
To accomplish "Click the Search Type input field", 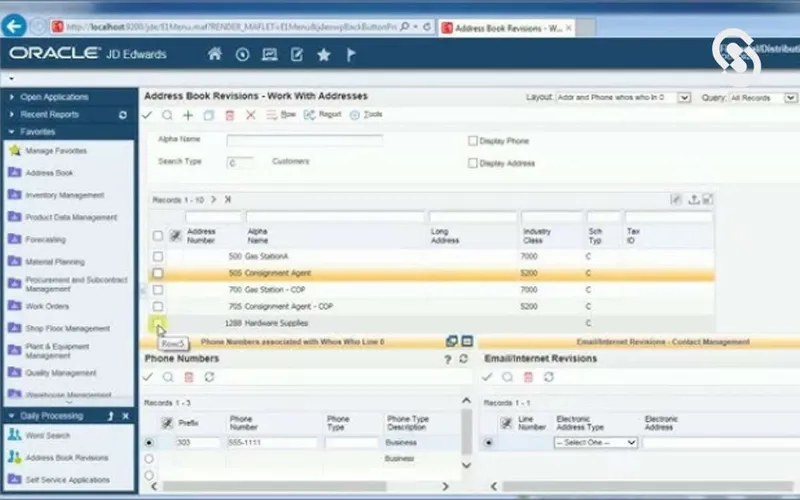I will coord(239,163).
